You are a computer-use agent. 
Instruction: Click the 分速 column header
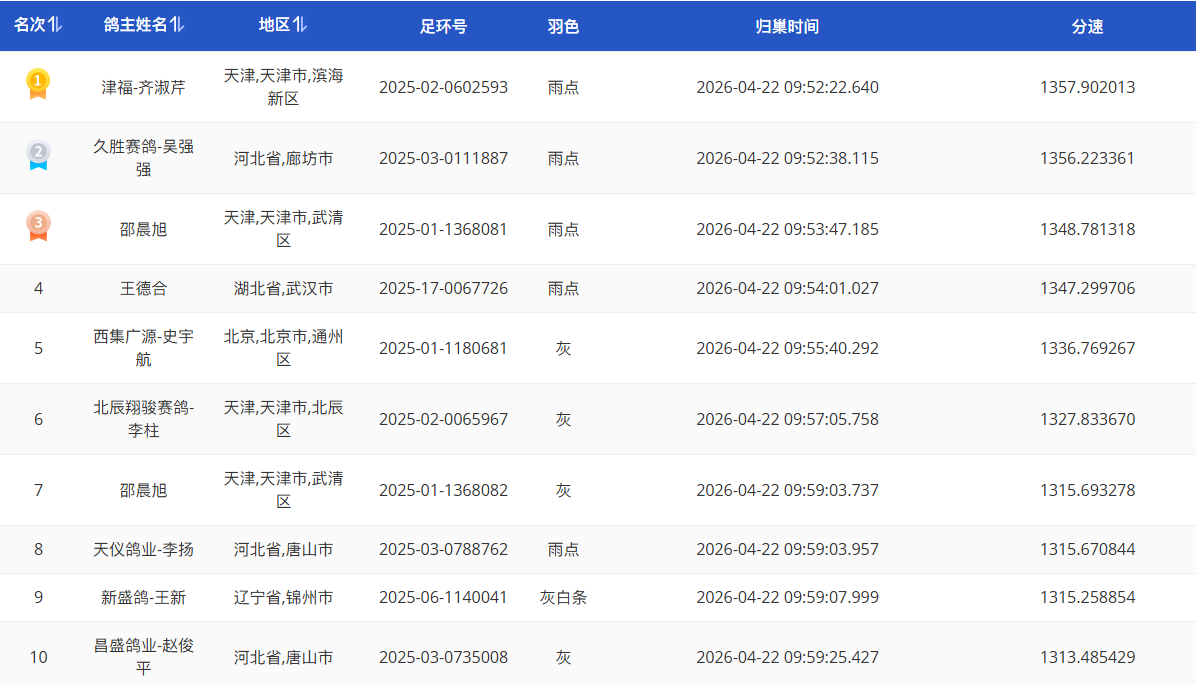click(x=1087, y=27)
